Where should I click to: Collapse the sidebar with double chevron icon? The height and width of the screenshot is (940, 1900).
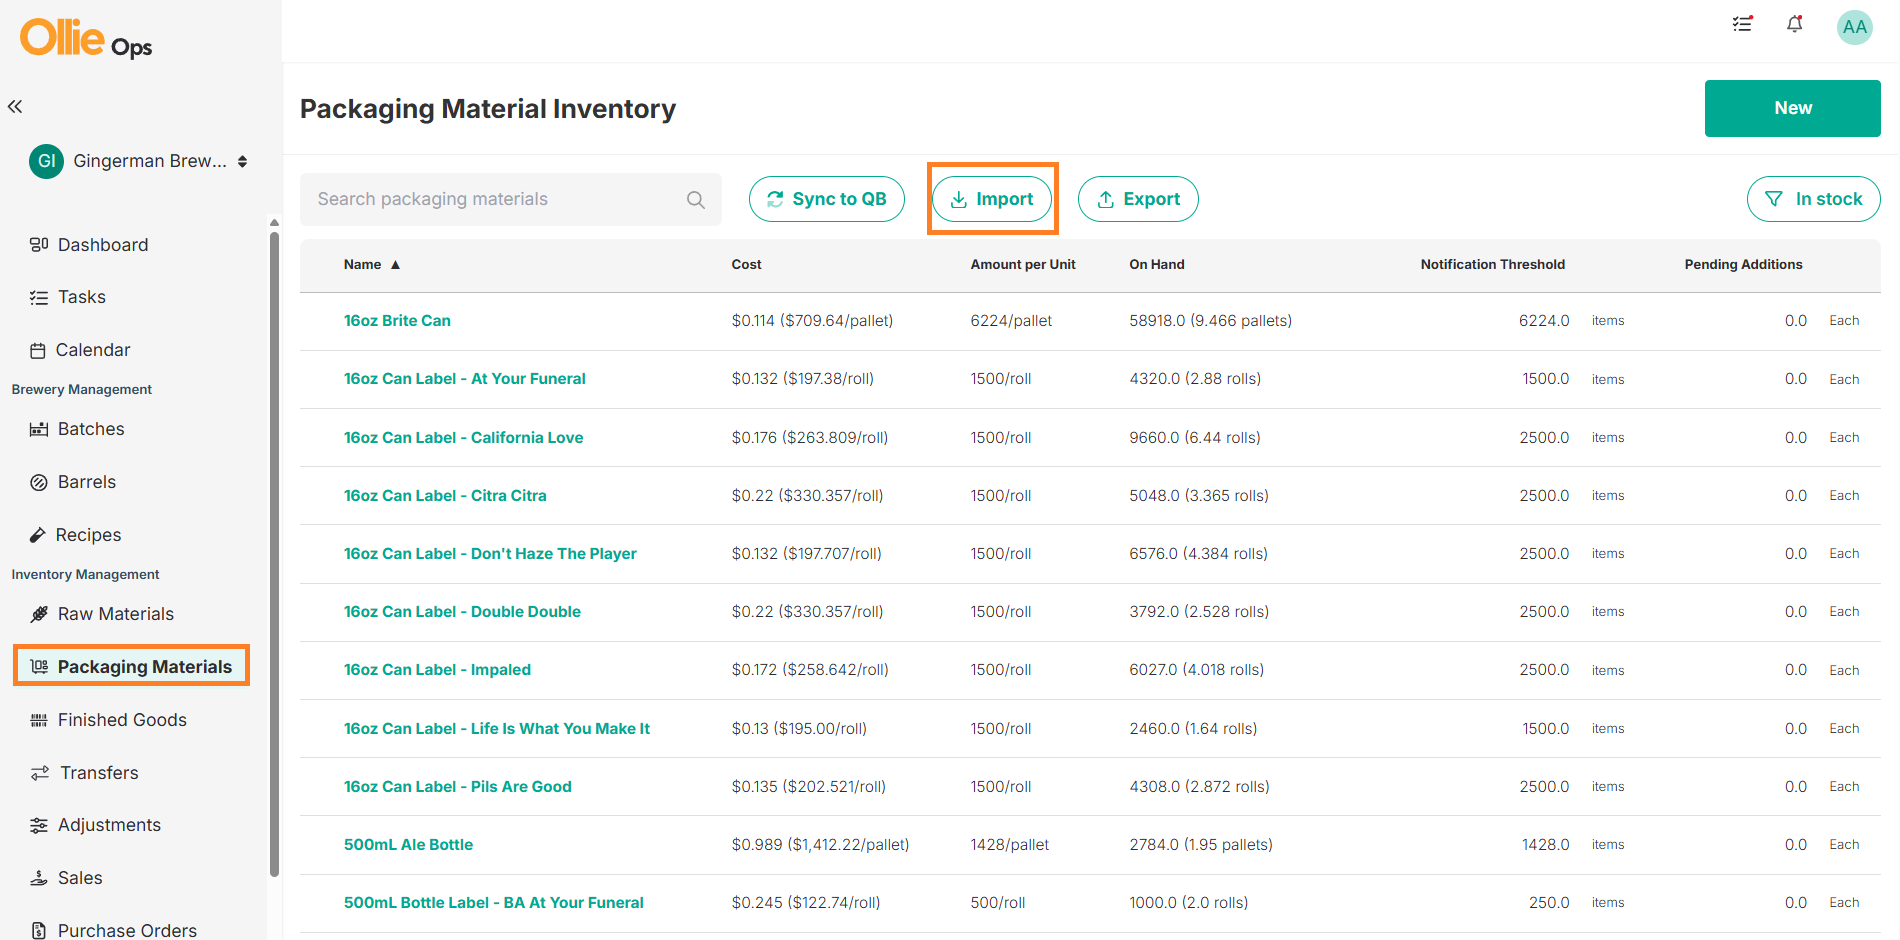15,106
